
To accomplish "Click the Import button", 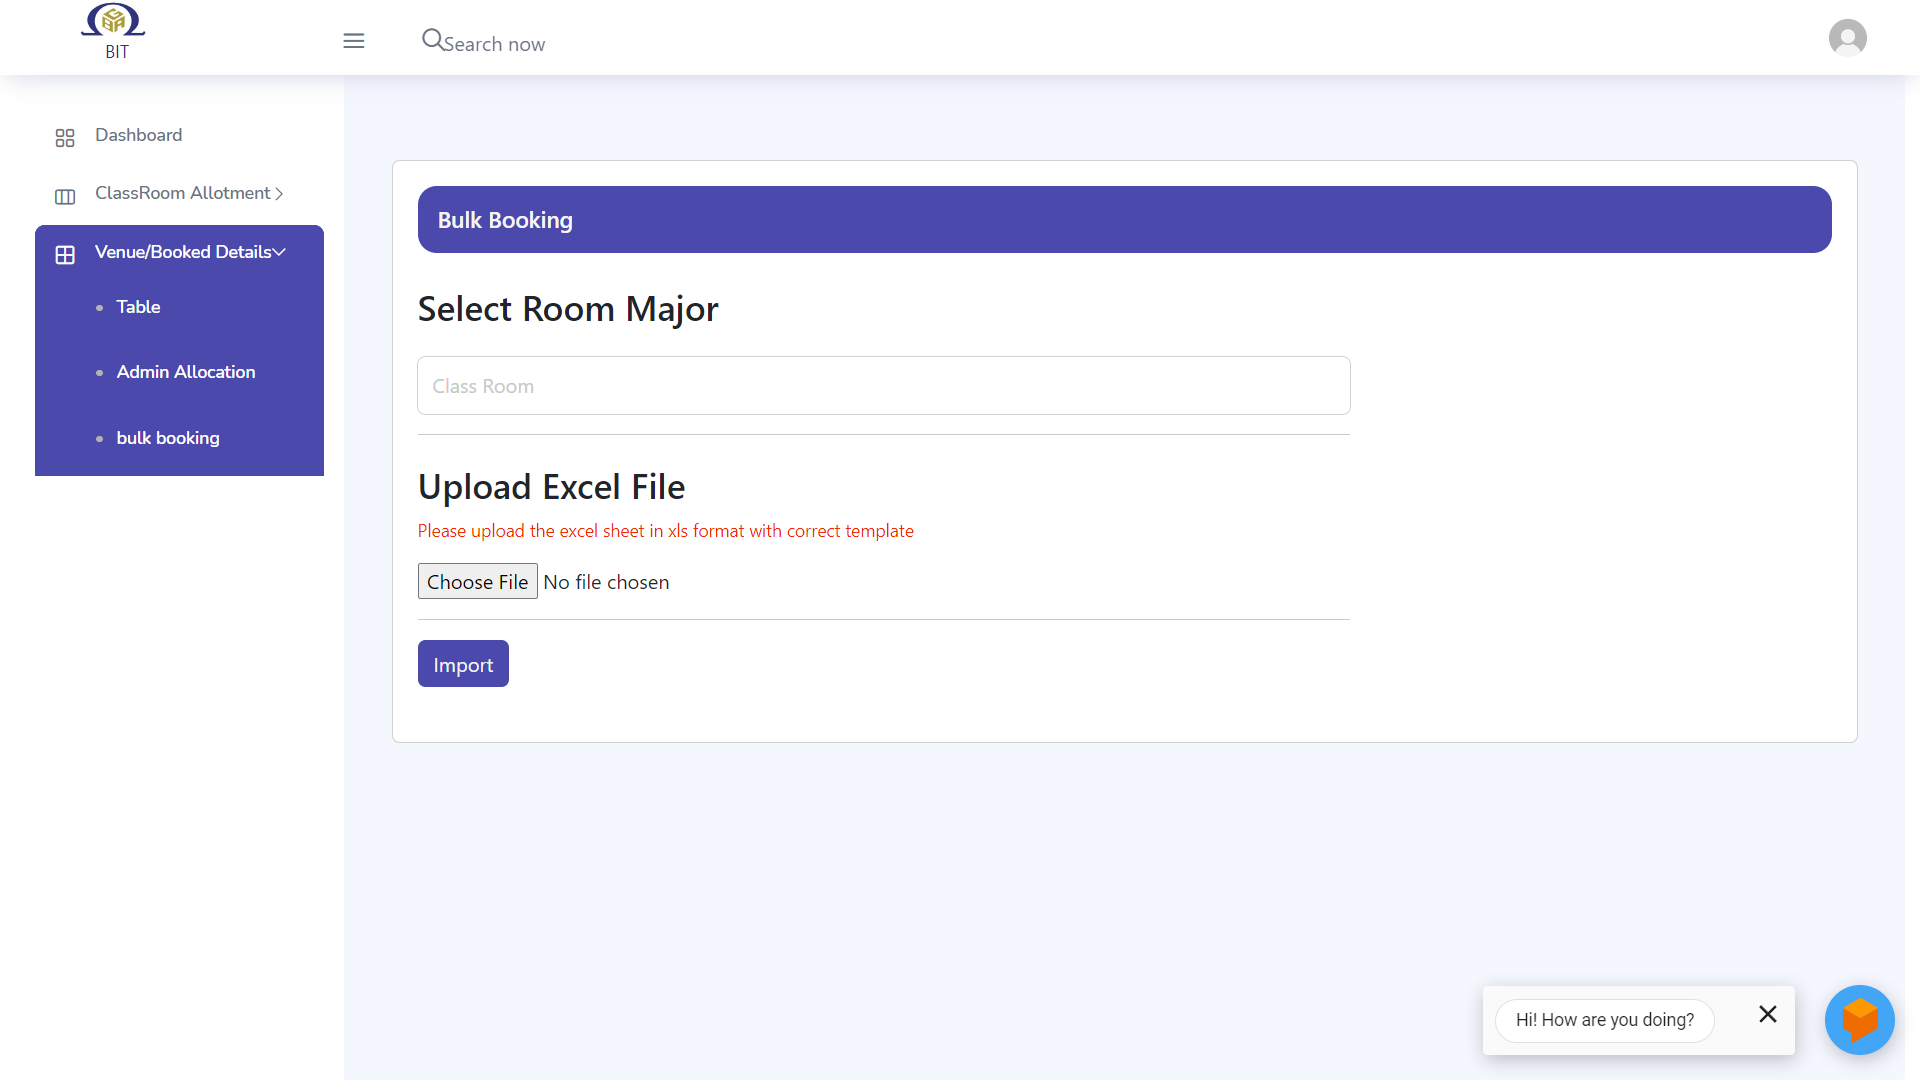I will 463,664.
